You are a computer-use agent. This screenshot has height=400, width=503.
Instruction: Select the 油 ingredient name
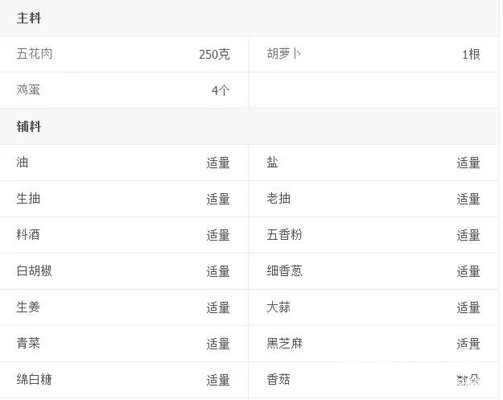[22, 162]
